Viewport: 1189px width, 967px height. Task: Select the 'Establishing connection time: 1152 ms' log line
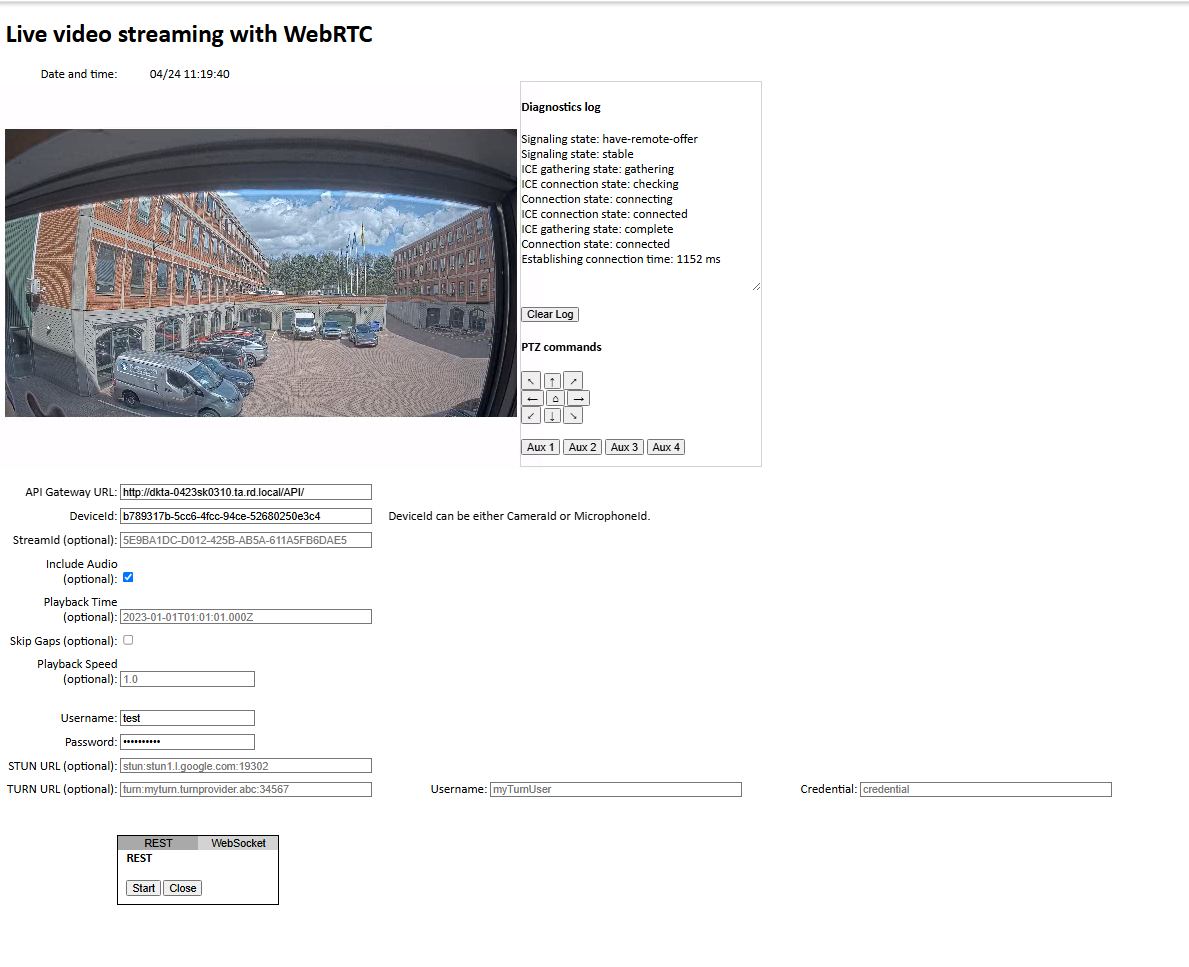620,259
